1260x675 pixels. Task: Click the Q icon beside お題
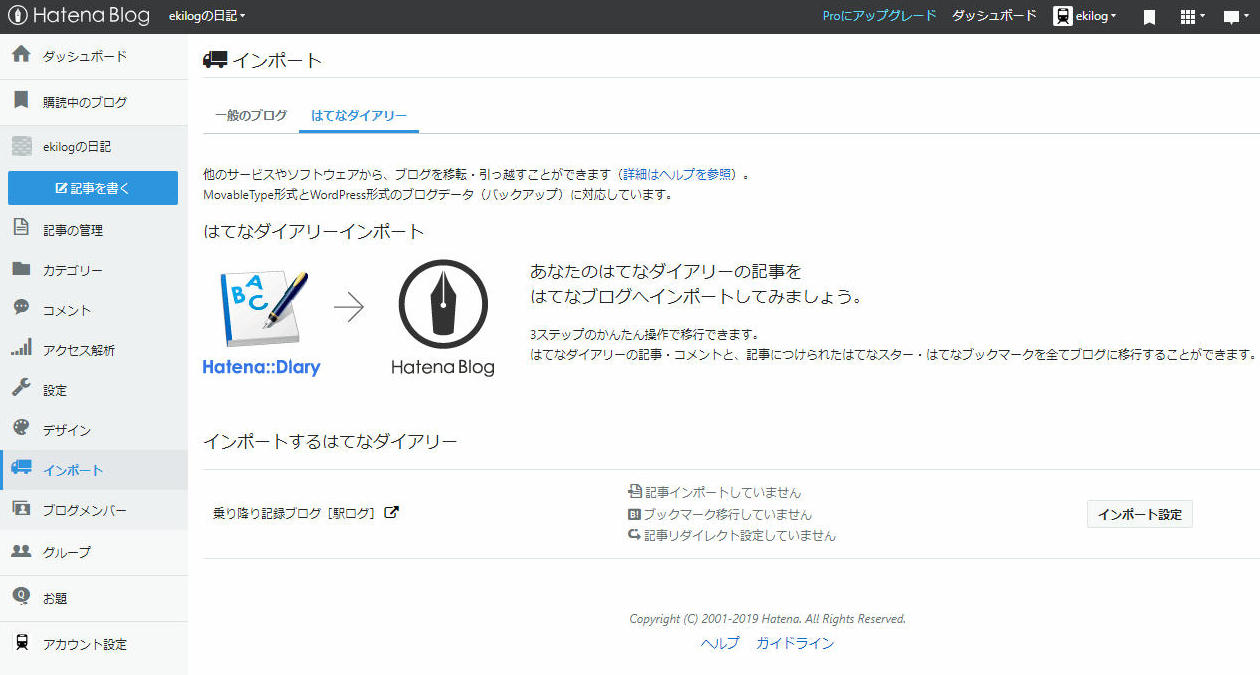click(x=21, y=596)
